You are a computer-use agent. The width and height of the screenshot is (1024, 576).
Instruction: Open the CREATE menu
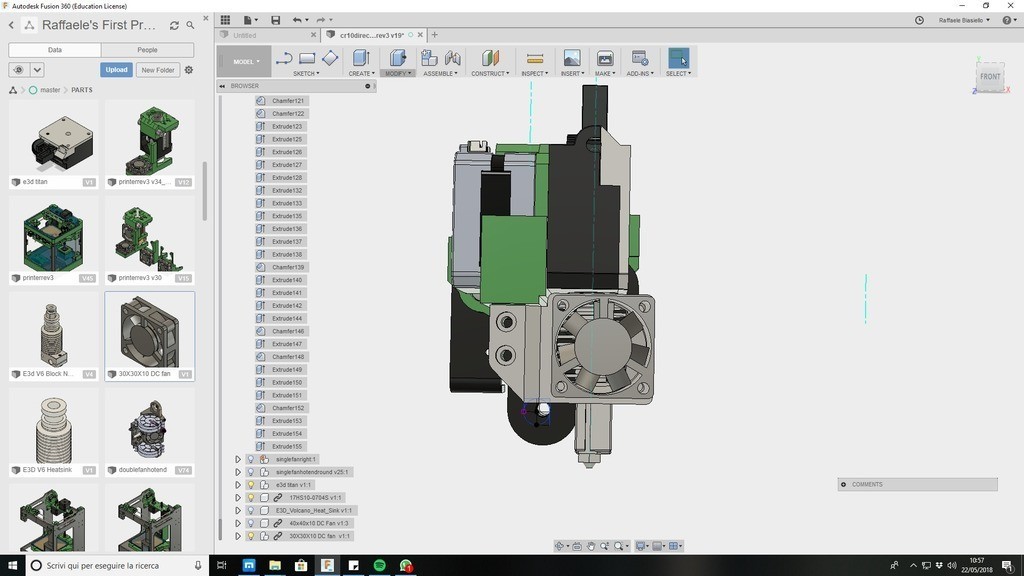point(361,74)
